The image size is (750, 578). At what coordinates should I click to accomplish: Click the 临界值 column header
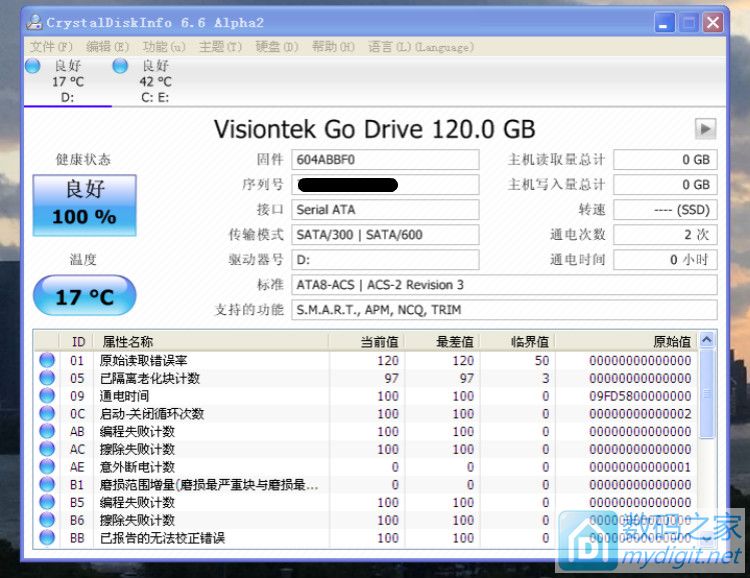518,342
